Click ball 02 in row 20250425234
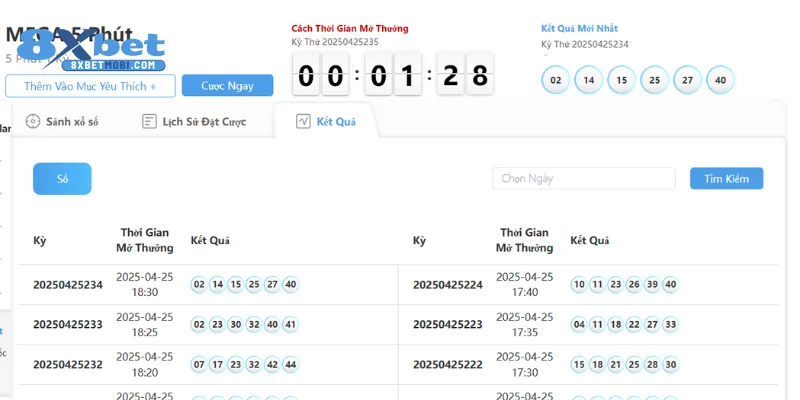Viewport: 800px width, 400px height. point(199,285)
